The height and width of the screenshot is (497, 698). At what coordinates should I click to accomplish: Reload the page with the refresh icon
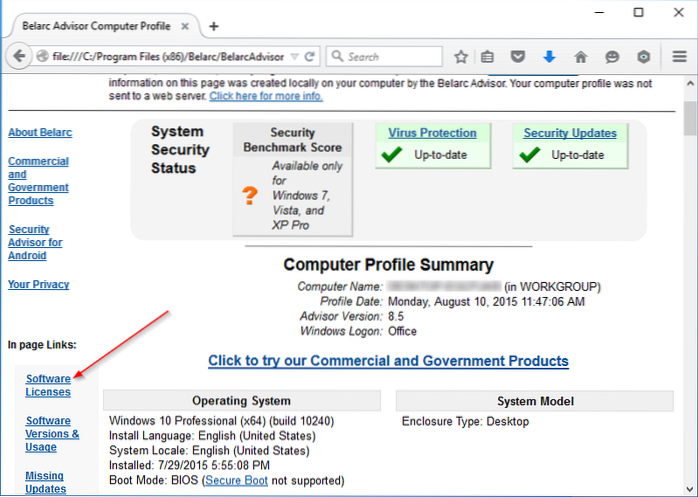(x=311, y=57)
